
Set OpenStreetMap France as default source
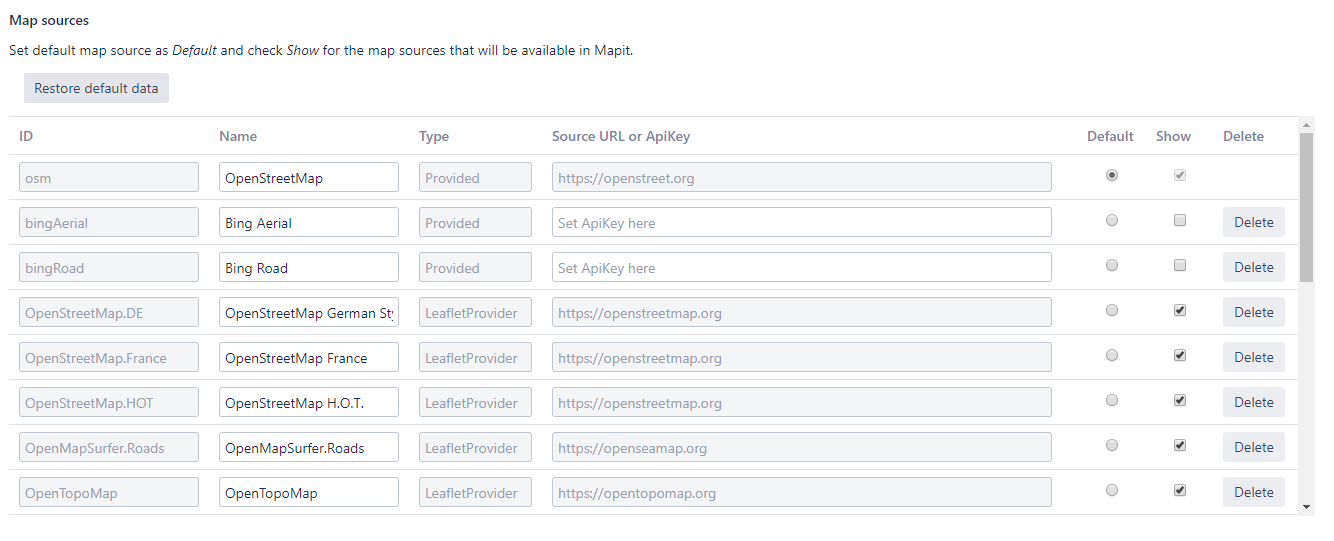point(1112,356)
